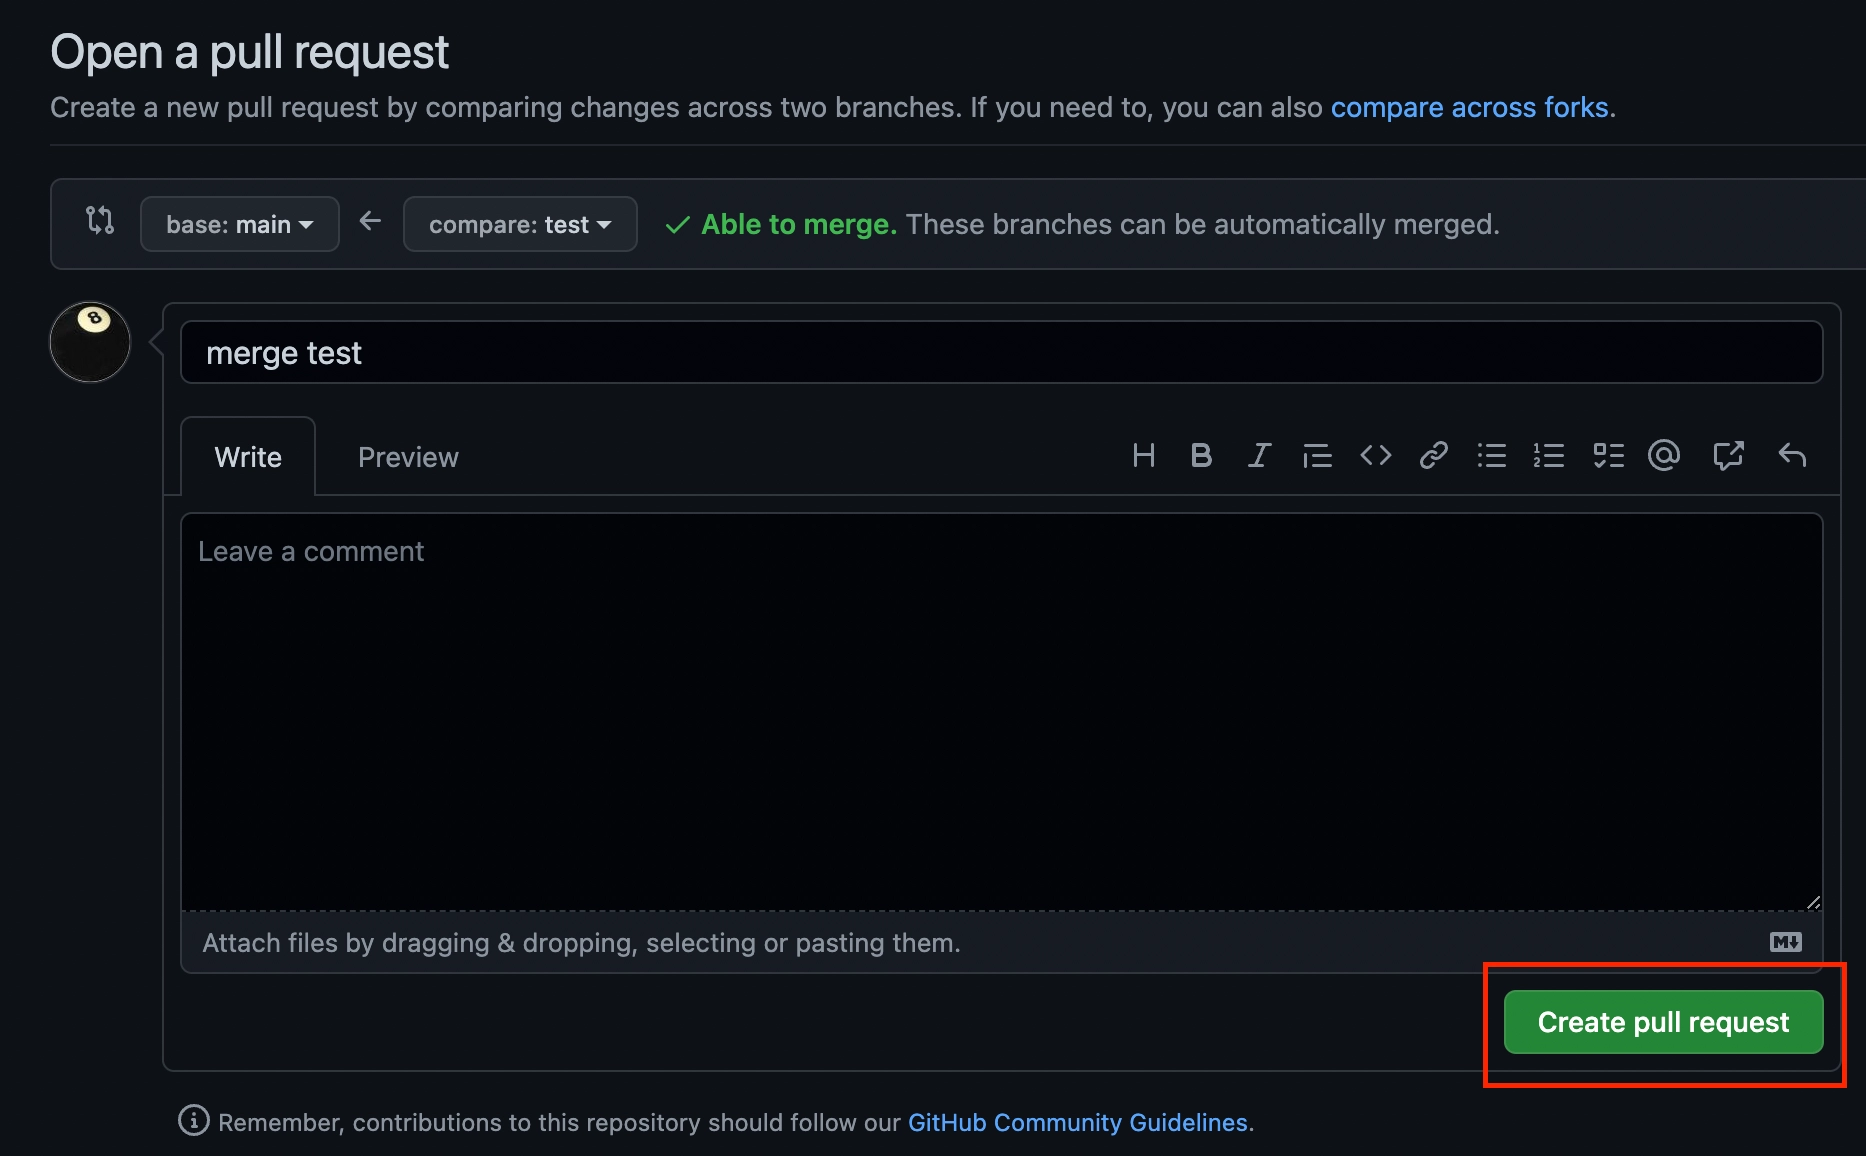
Task: Open the base: main branch dropdown
Action: [240, 224]
